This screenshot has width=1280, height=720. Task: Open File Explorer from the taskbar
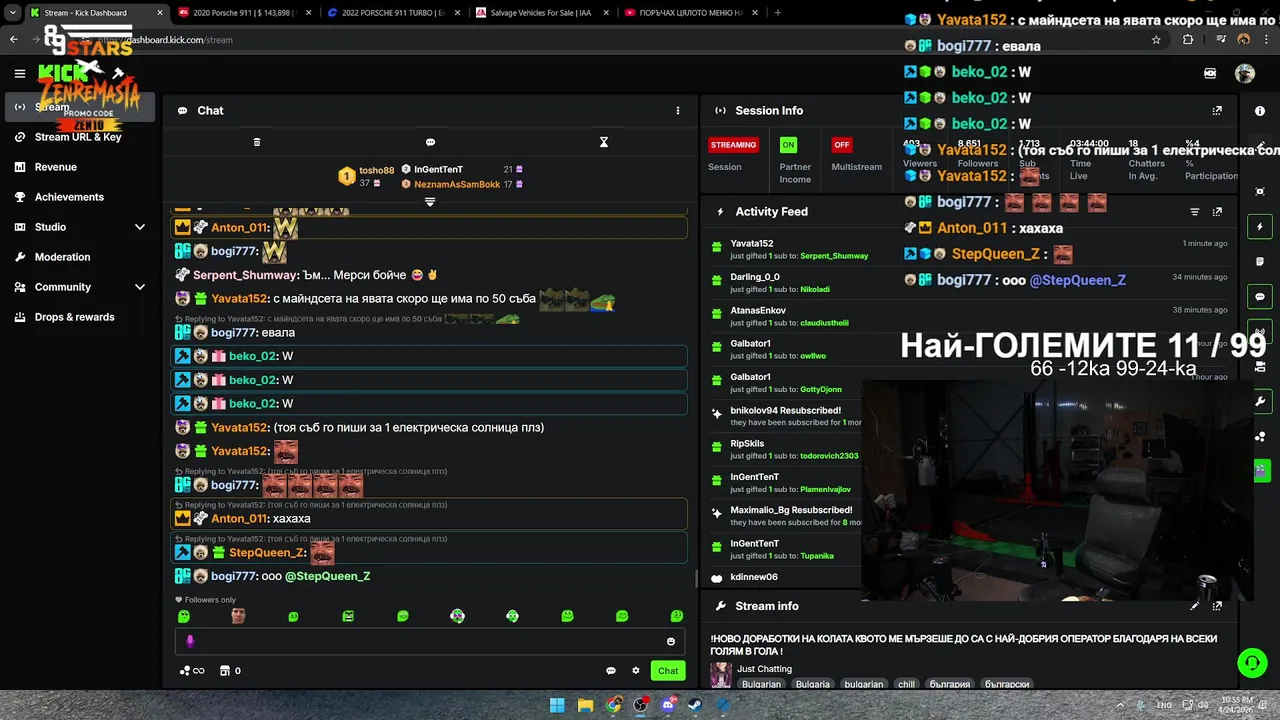point(585,705)
